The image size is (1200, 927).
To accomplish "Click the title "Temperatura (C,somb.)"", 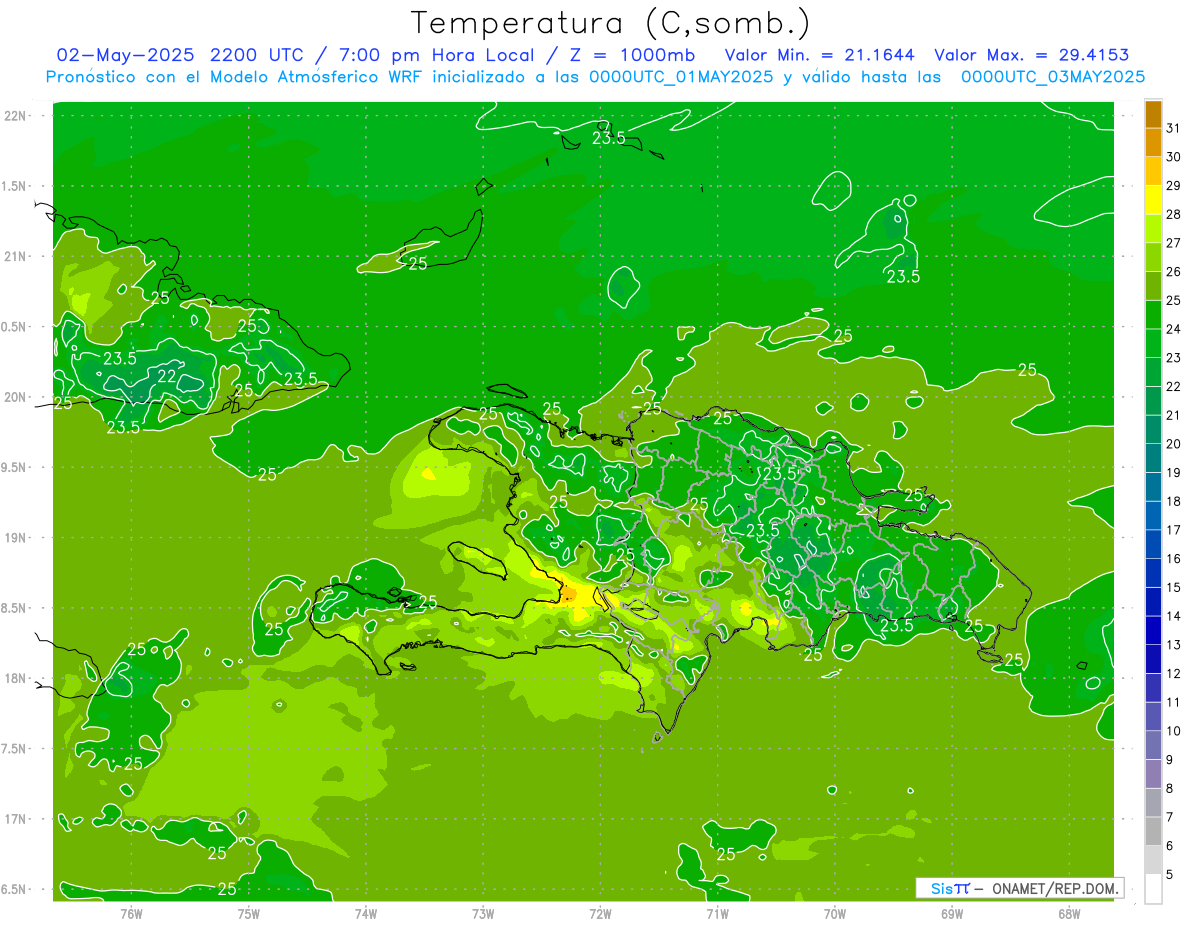I will click(x=610, y=22).
